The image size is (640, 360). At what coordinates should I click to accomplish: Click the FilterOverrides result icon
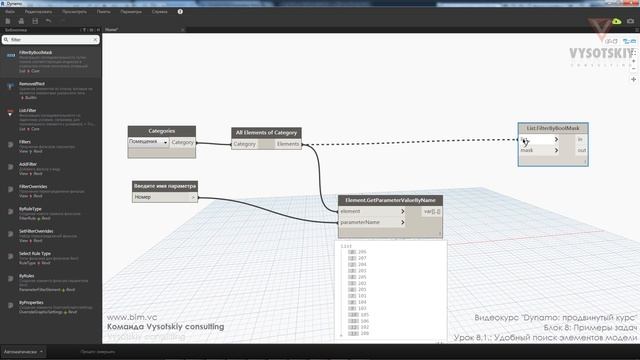[10, 189]
